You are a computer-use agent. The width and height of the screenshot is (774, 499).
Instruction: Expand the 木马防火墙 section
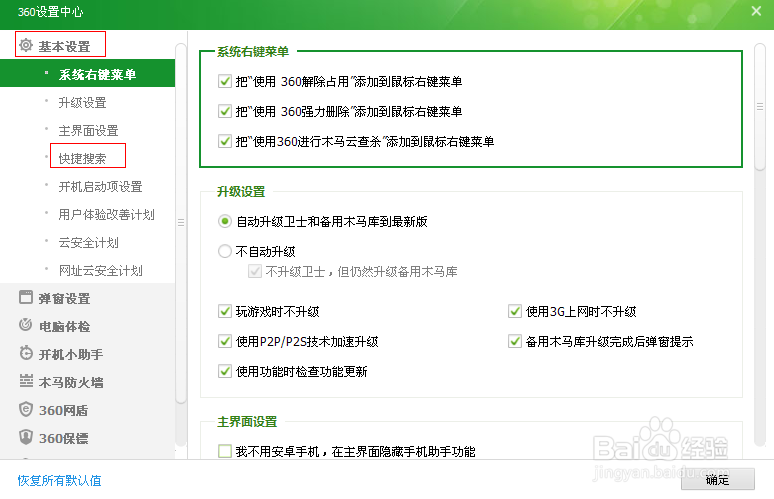pyautogui.click(x=71, y=383)
